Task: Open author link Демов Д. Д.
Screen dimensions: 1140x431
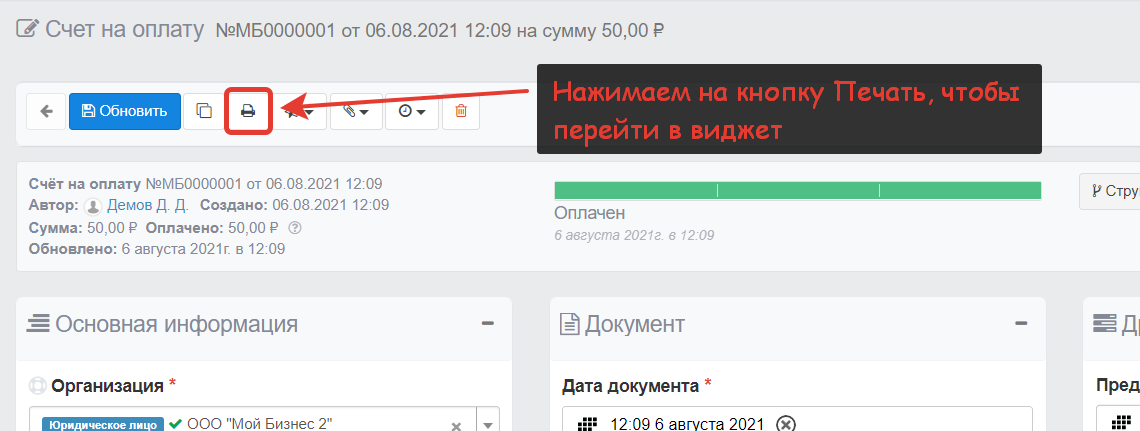Action: (148, 206)
